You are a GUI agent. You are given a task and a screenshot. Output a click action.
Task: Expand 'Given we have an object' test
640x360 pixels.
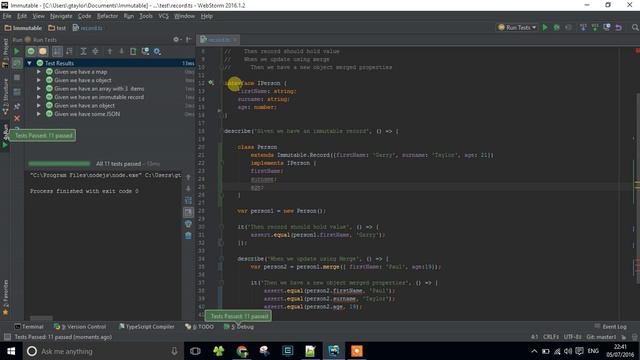point(39,105)
